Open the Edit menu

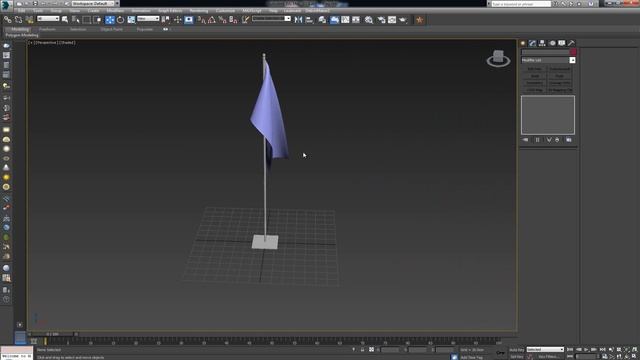coord(22,11)
